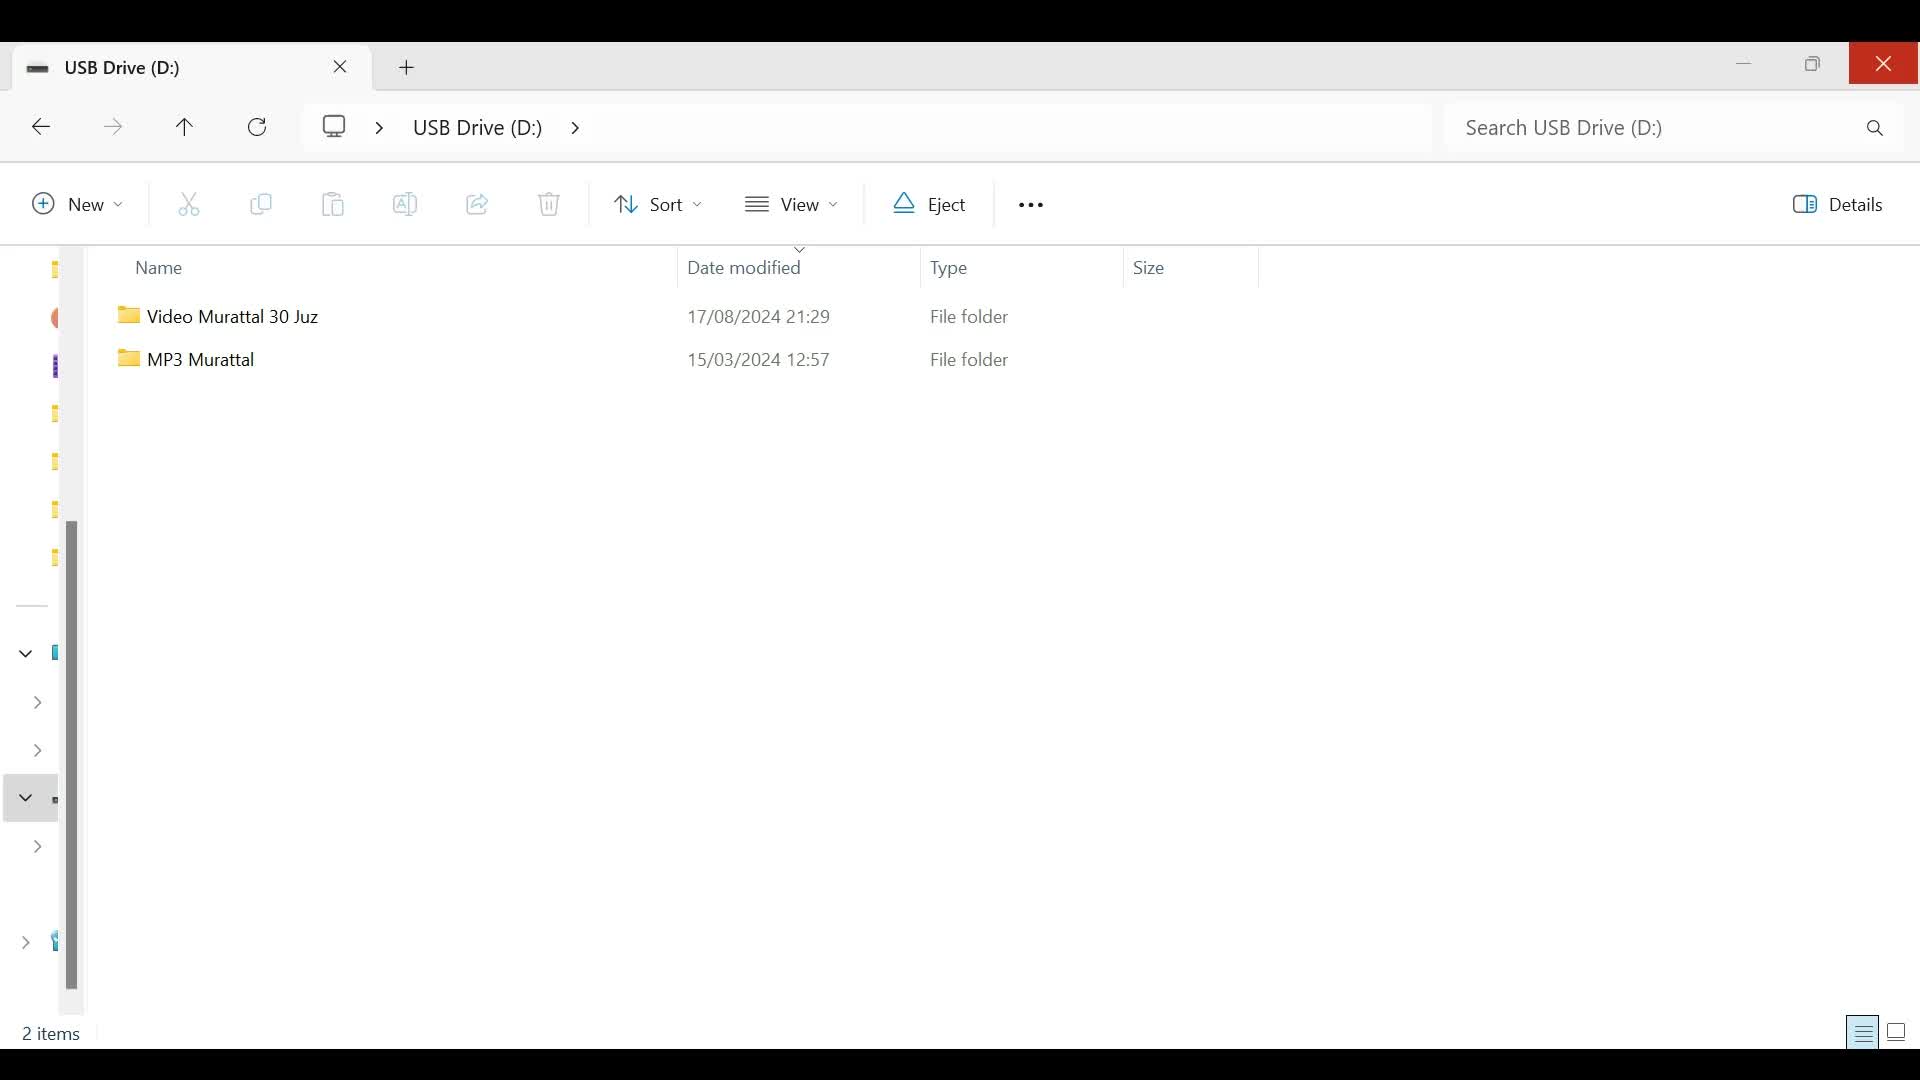Open the Sort dropdown

coord(658,205)
